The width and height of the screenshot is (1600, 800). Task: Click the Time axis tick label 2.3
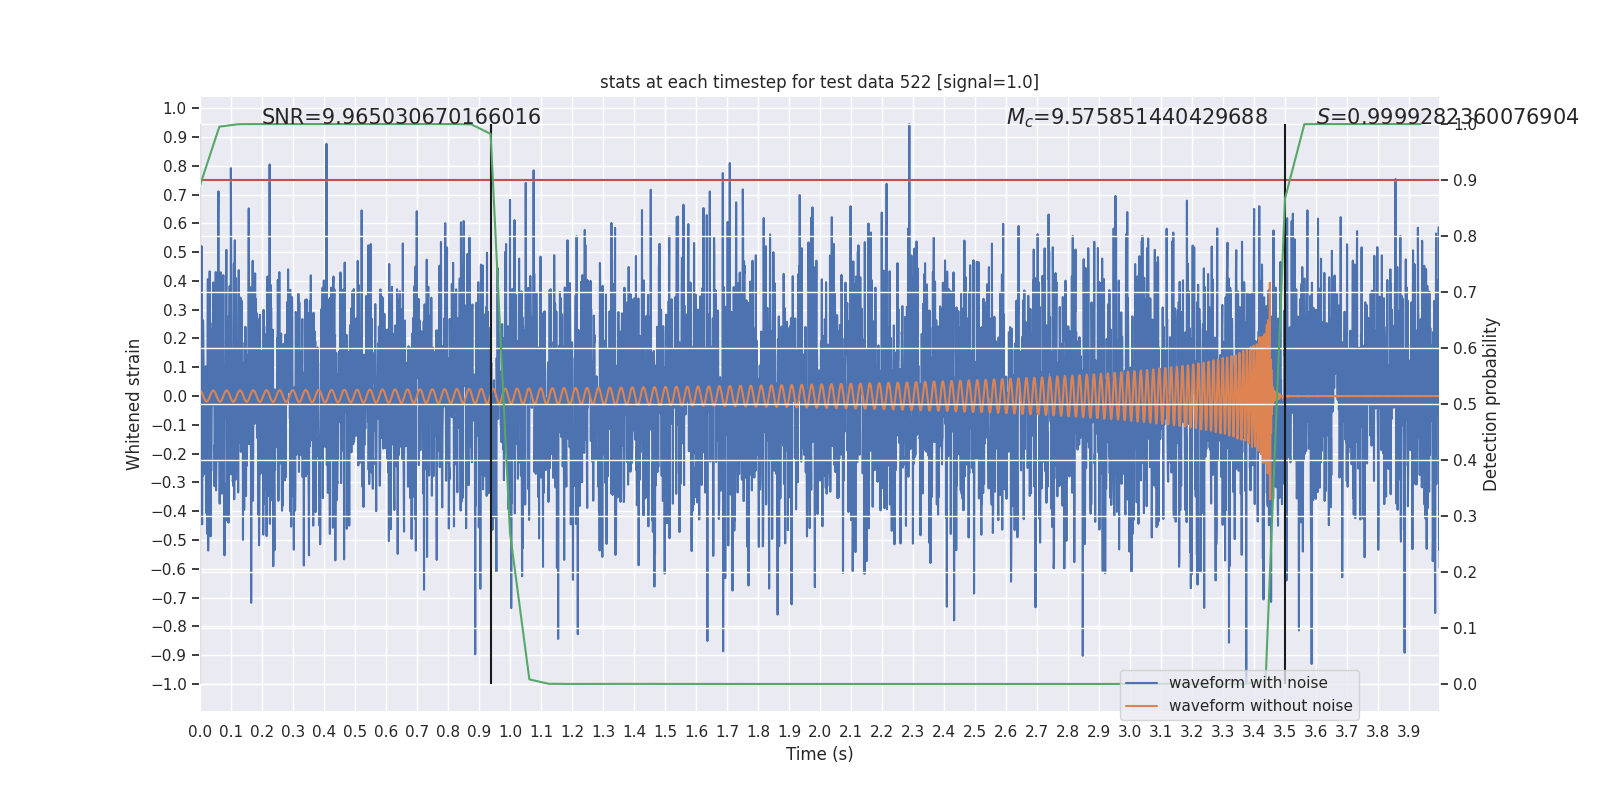tap(913, 732)
